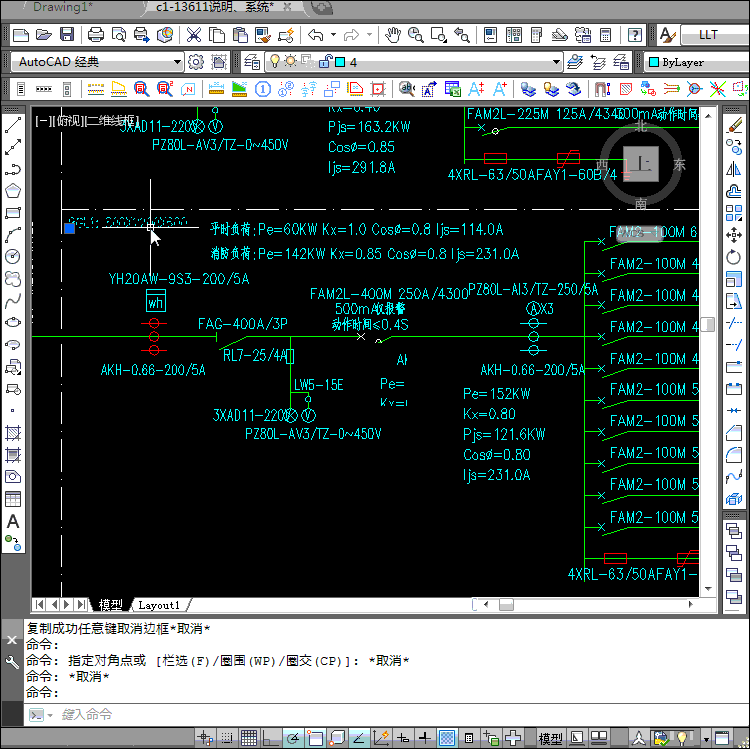This screenshot has width=750, height=749.
Task: Select the Line draw tool
Action: point(13,127)
